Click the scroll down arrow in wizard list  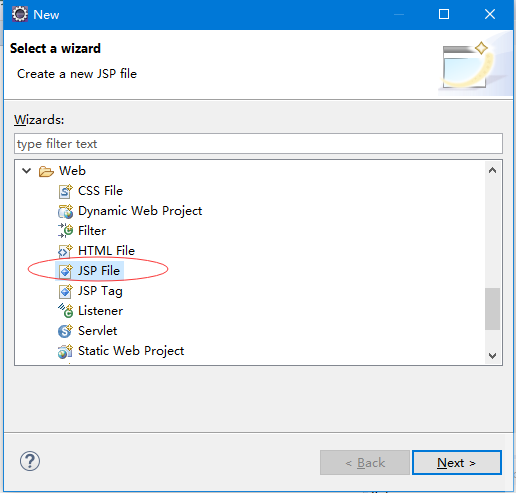492,356
